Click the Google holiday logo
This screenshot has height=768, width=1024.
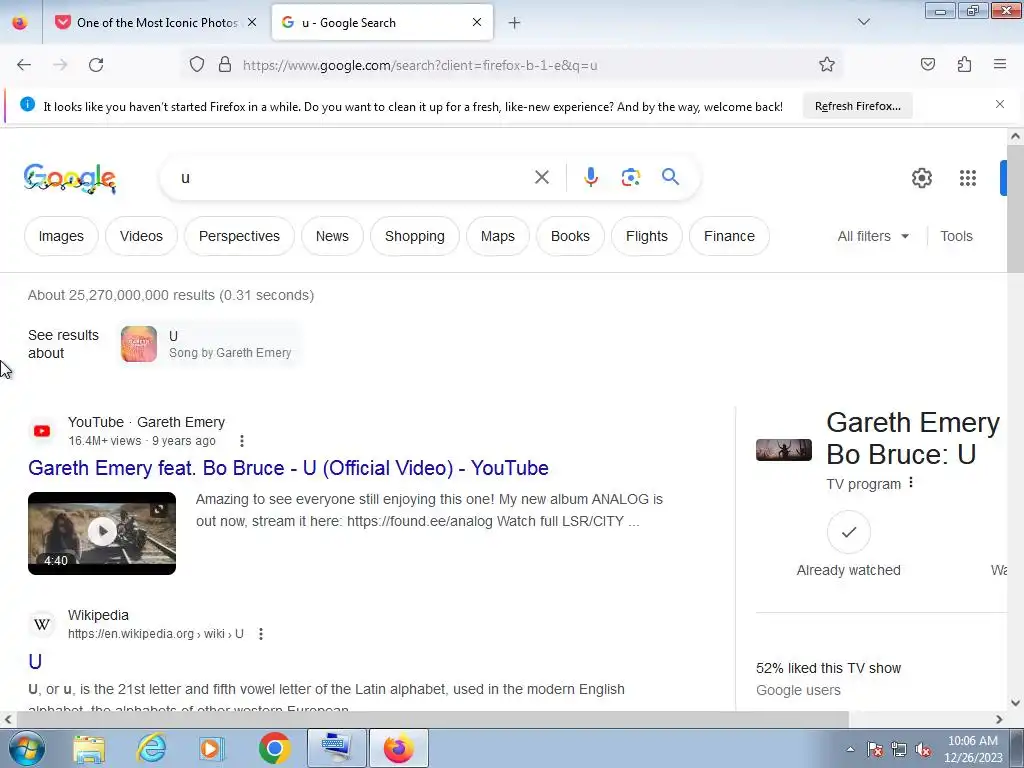70,178
